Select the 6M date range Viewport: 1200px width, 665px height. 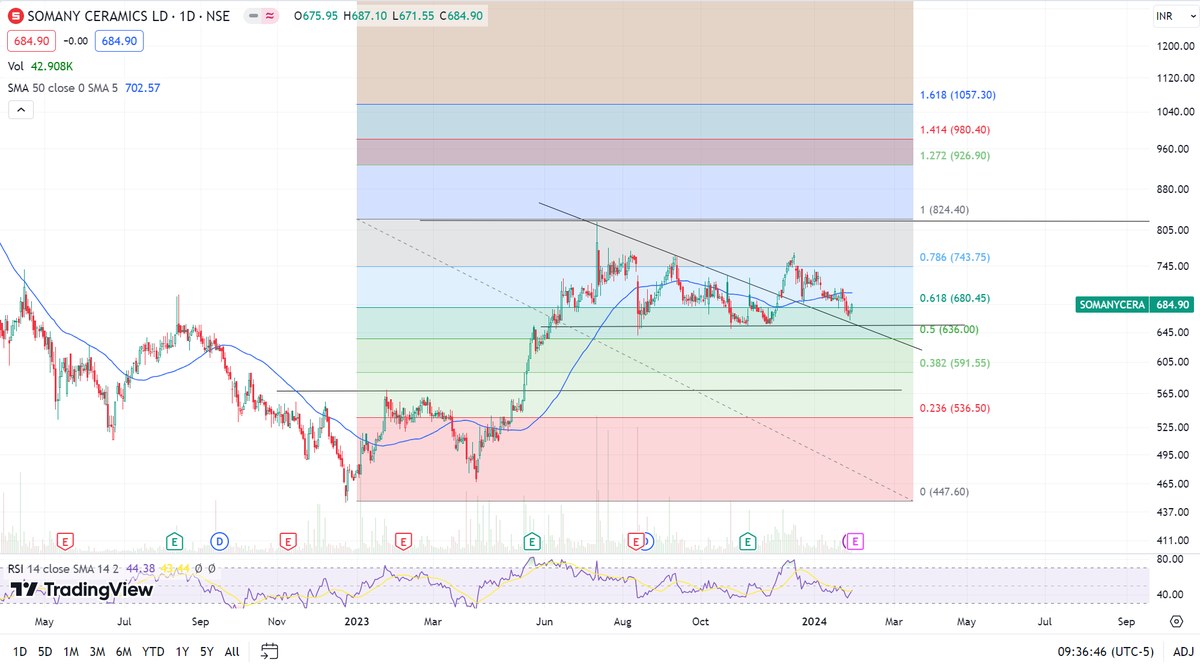(125, 651)
